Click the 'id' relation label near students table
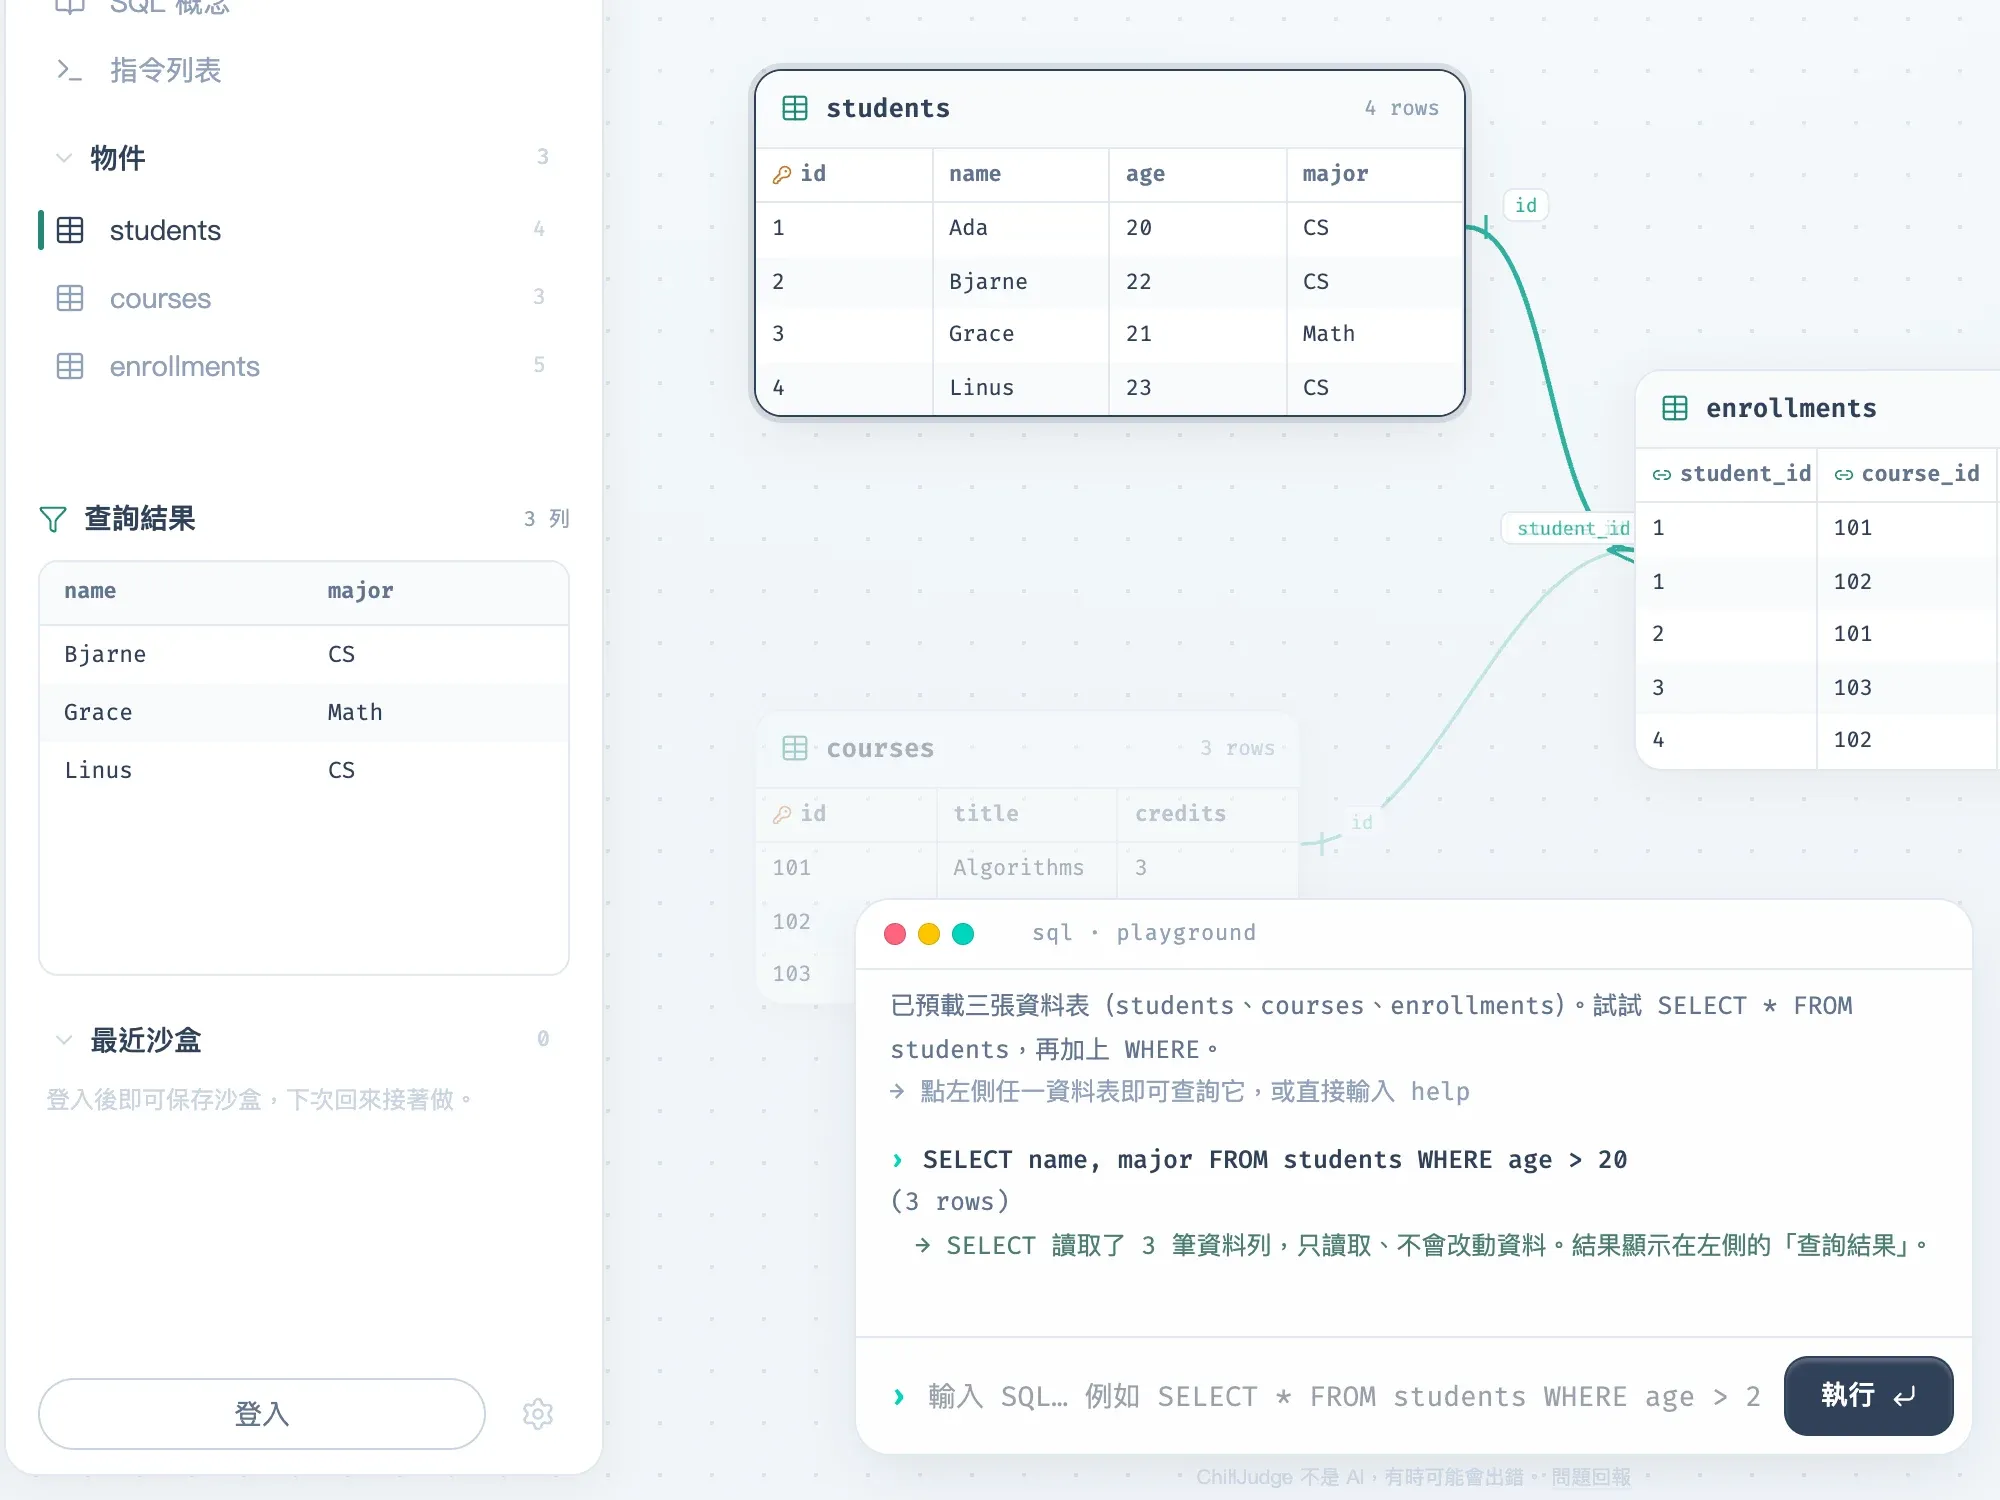 click(1525, 205)
